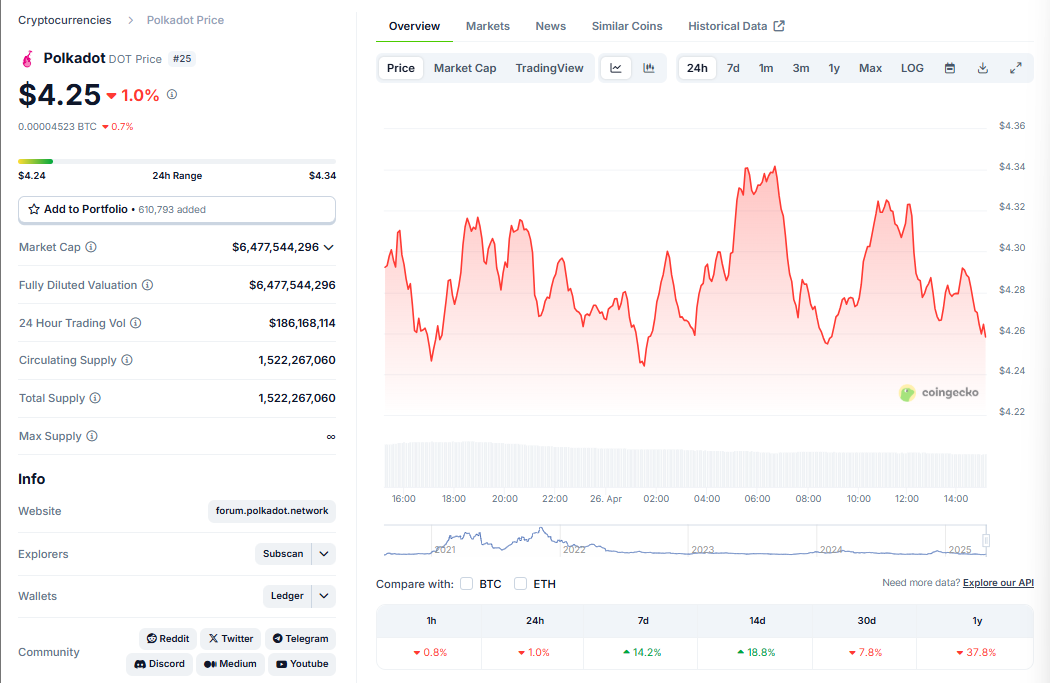Select the 3m chart range
The height and width of the screenshot is (683, 1050).
801,68
